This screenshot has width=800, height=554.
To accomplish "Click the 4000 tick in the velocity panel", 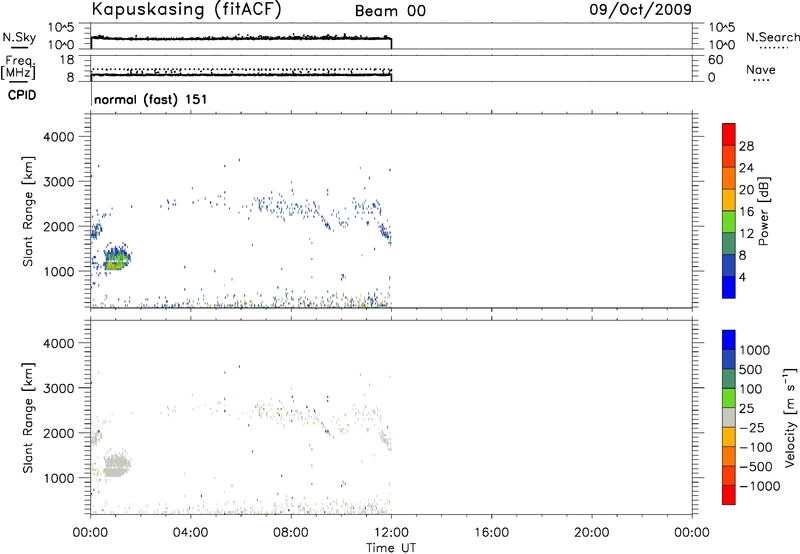I will pyautogui.click(x=59, y=343).
